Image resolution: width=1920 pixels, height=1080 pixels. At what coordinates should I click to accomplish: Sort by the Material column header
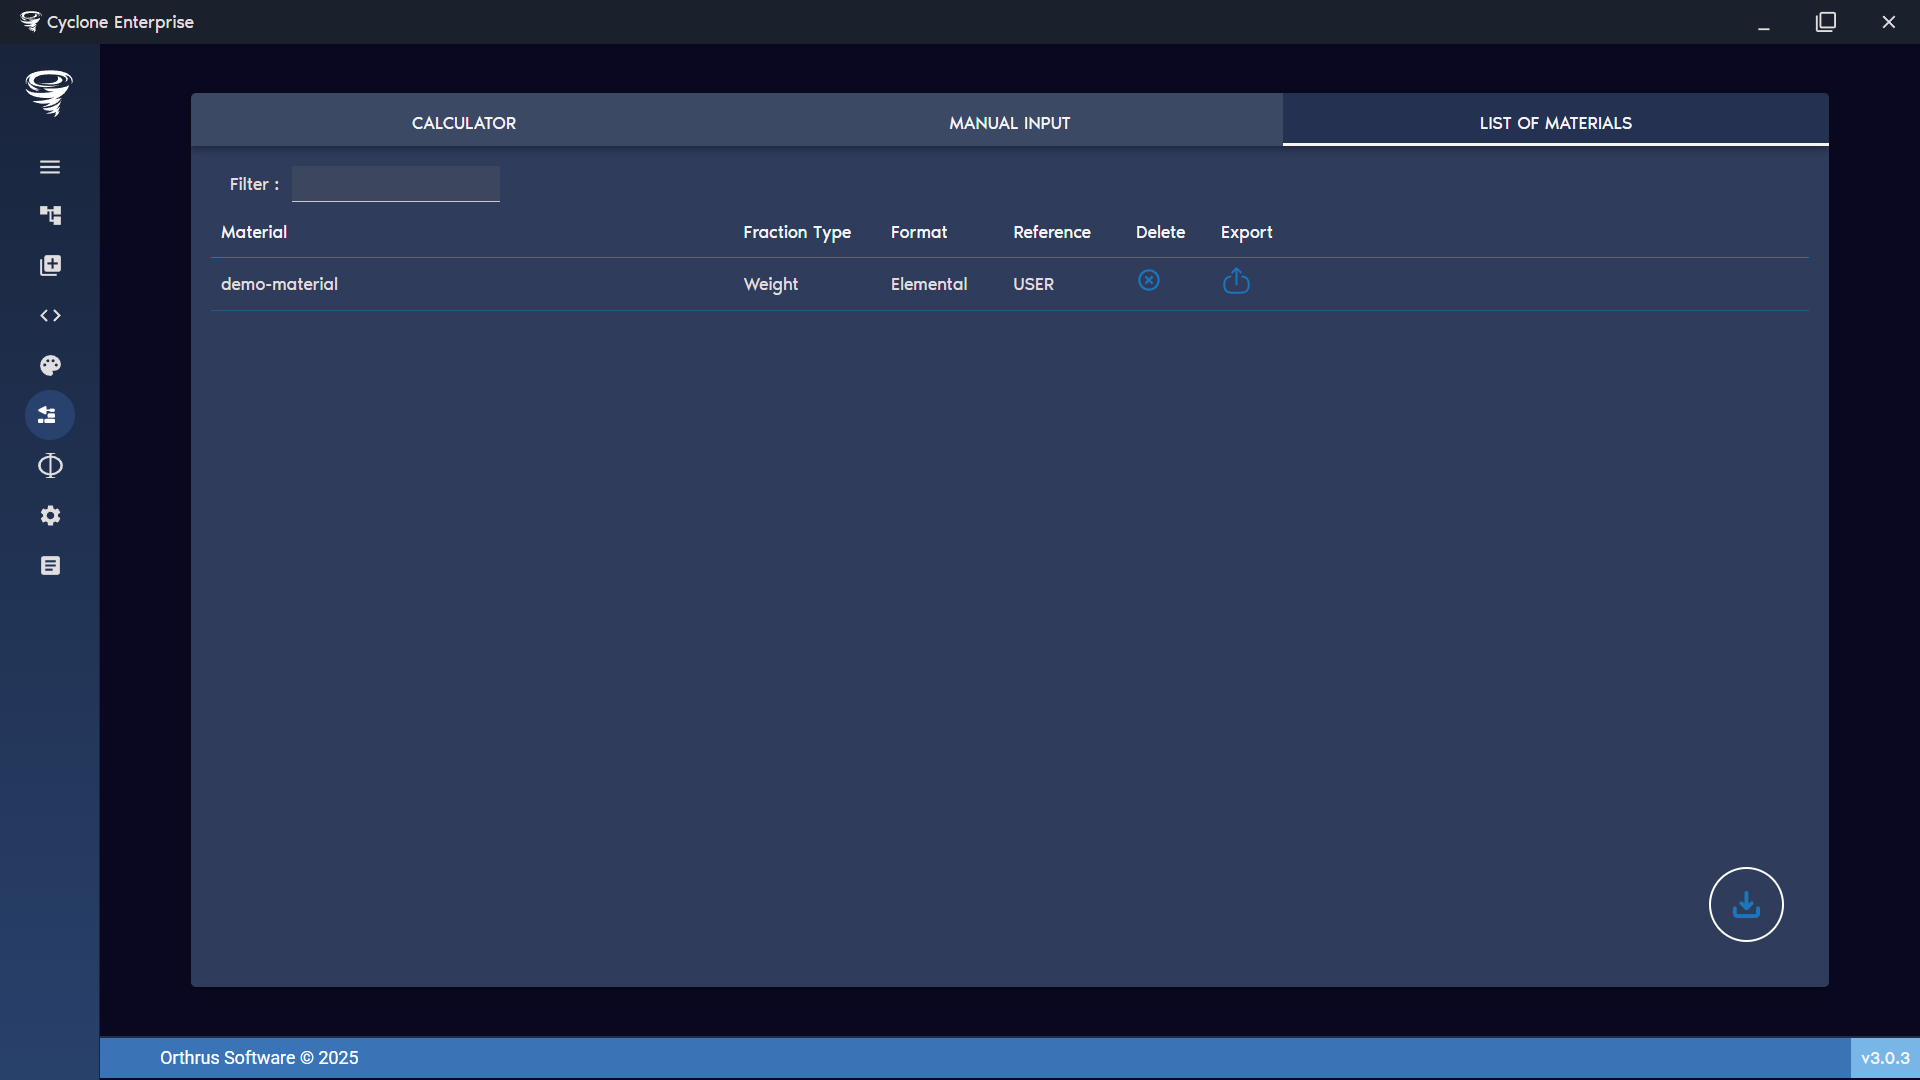[253, 231]
